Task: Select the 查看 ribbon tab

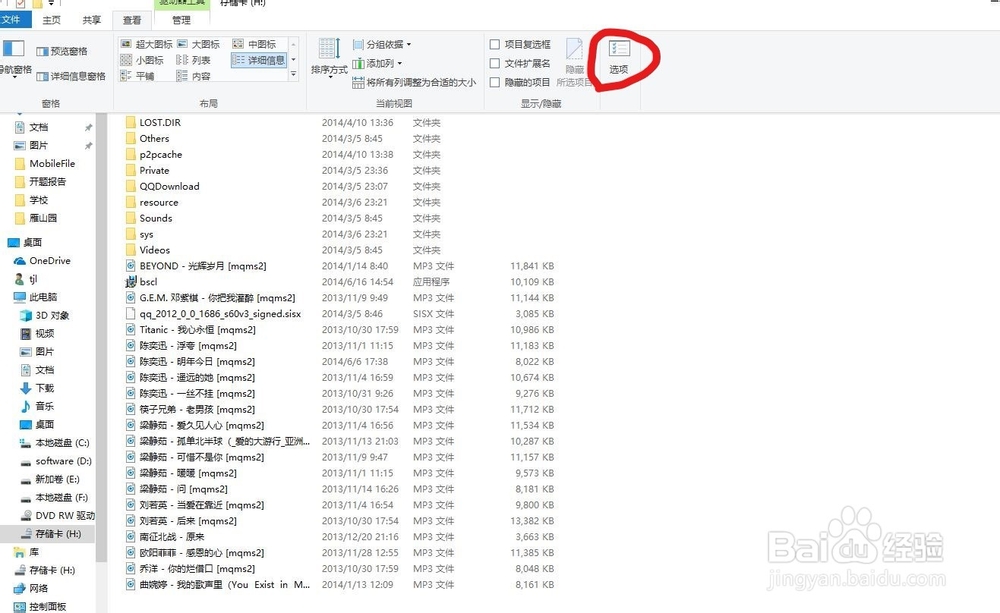Action: point(132,20)
